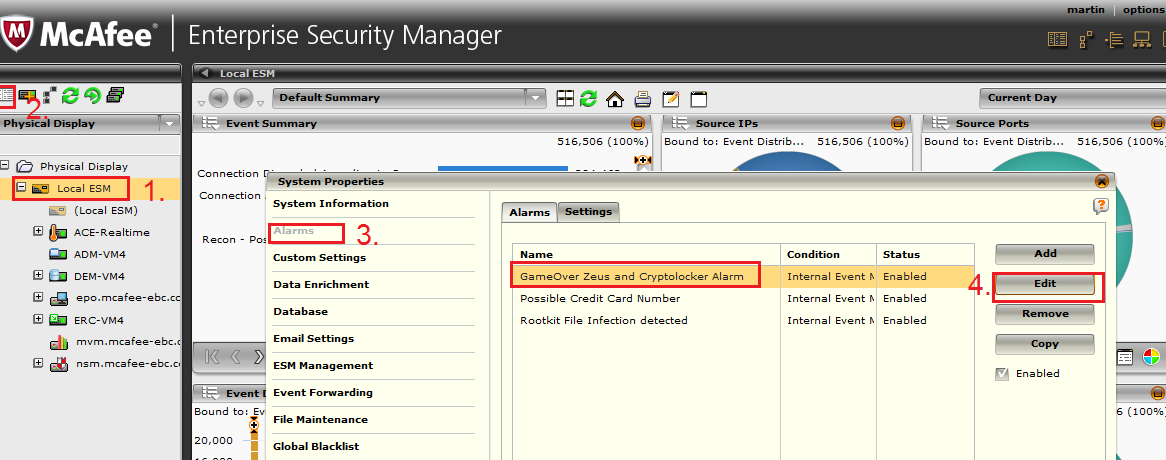Select Email Settings in System Properties list
The image size is (1166, 460).
(x=313, y=339)
